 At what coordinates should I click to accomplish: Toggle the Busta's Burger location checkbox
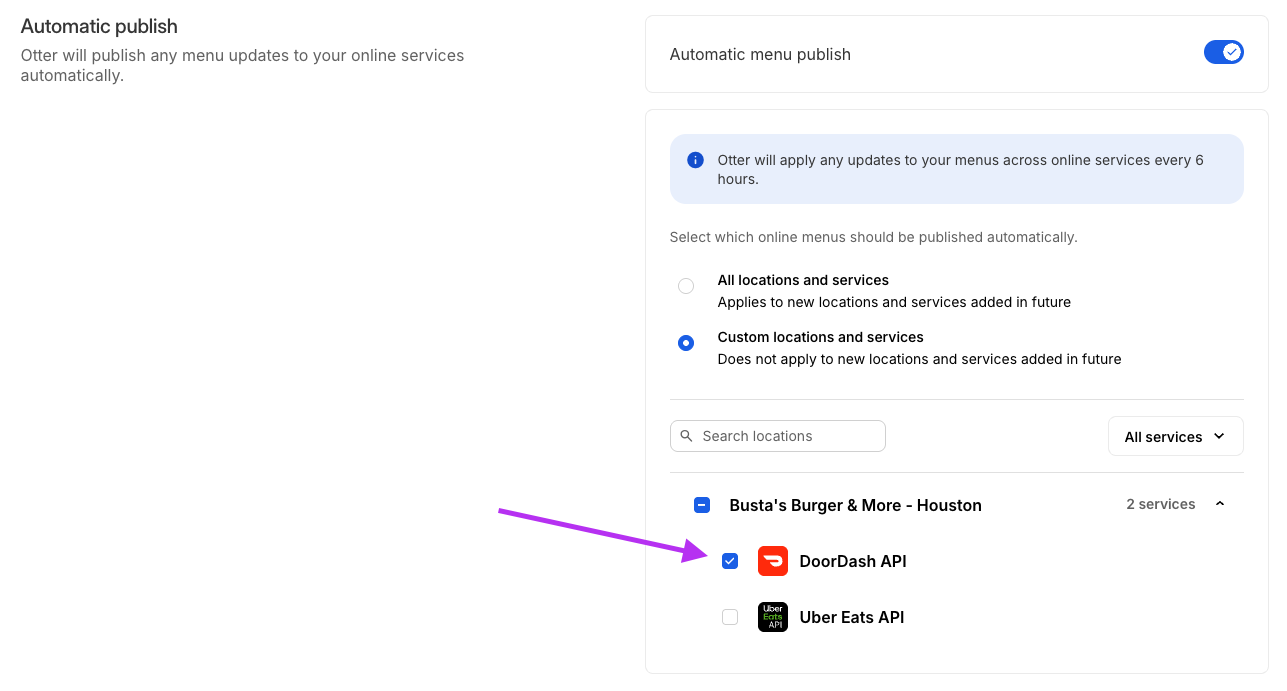[x=702, y=505]
